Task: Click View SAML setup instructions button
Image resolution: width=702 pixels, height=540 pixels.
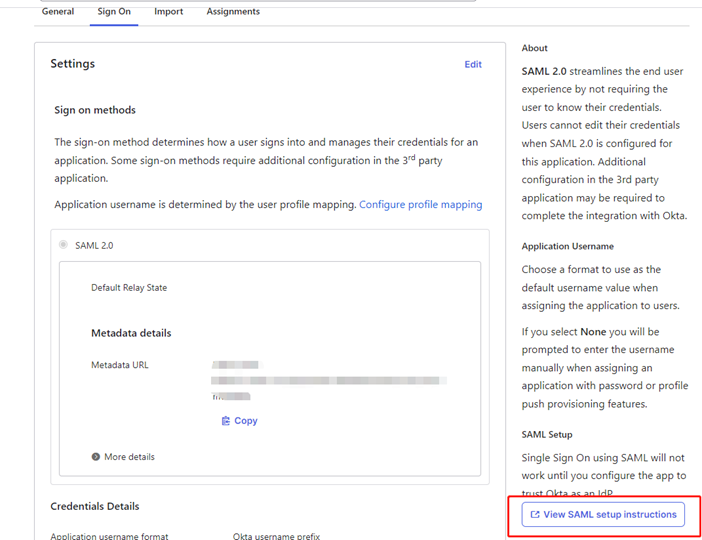Action: click(603, 514)
